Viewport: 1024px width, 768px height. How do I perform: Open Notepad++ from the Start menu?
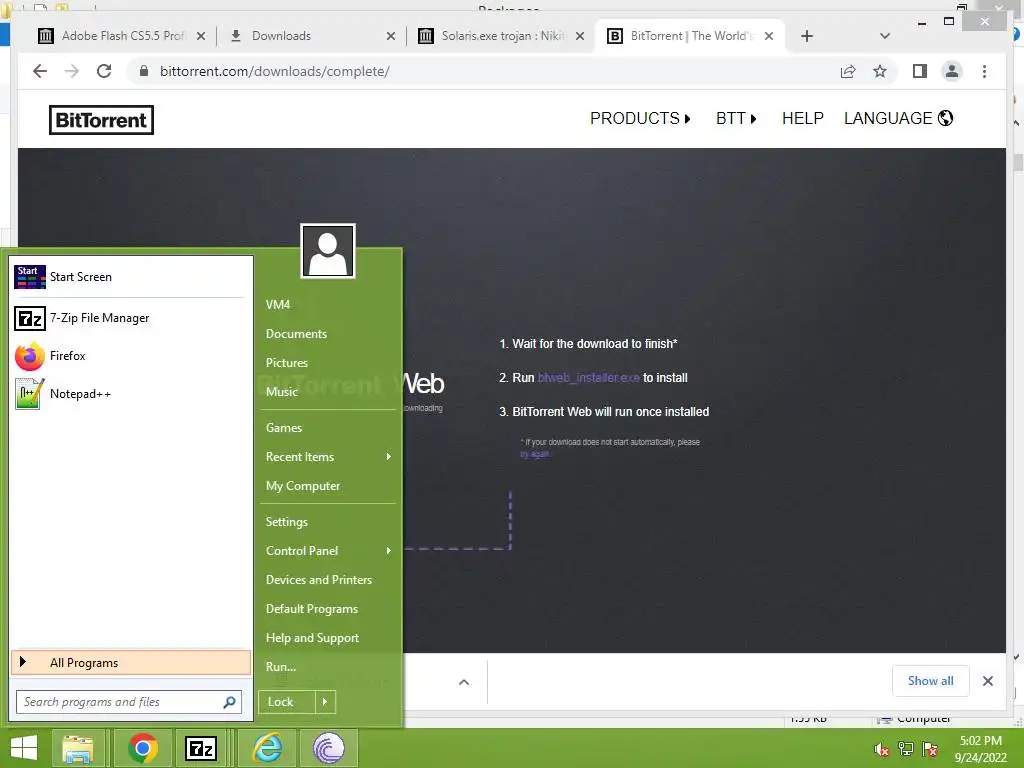click(x=129, y=394)
